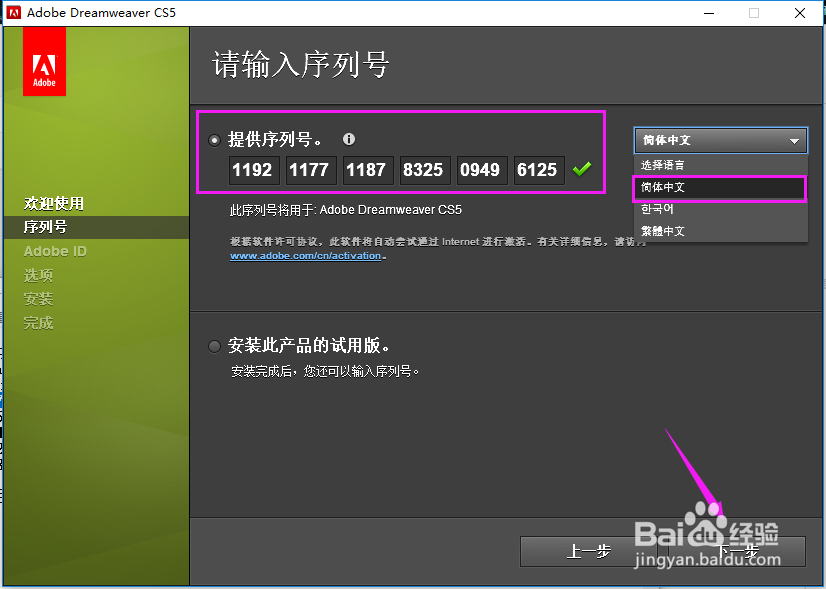The width and height of the screenshot is (826, 589).
Task: Click the 欢迎使用 step in the sidebar
Action: coord(54,203)
